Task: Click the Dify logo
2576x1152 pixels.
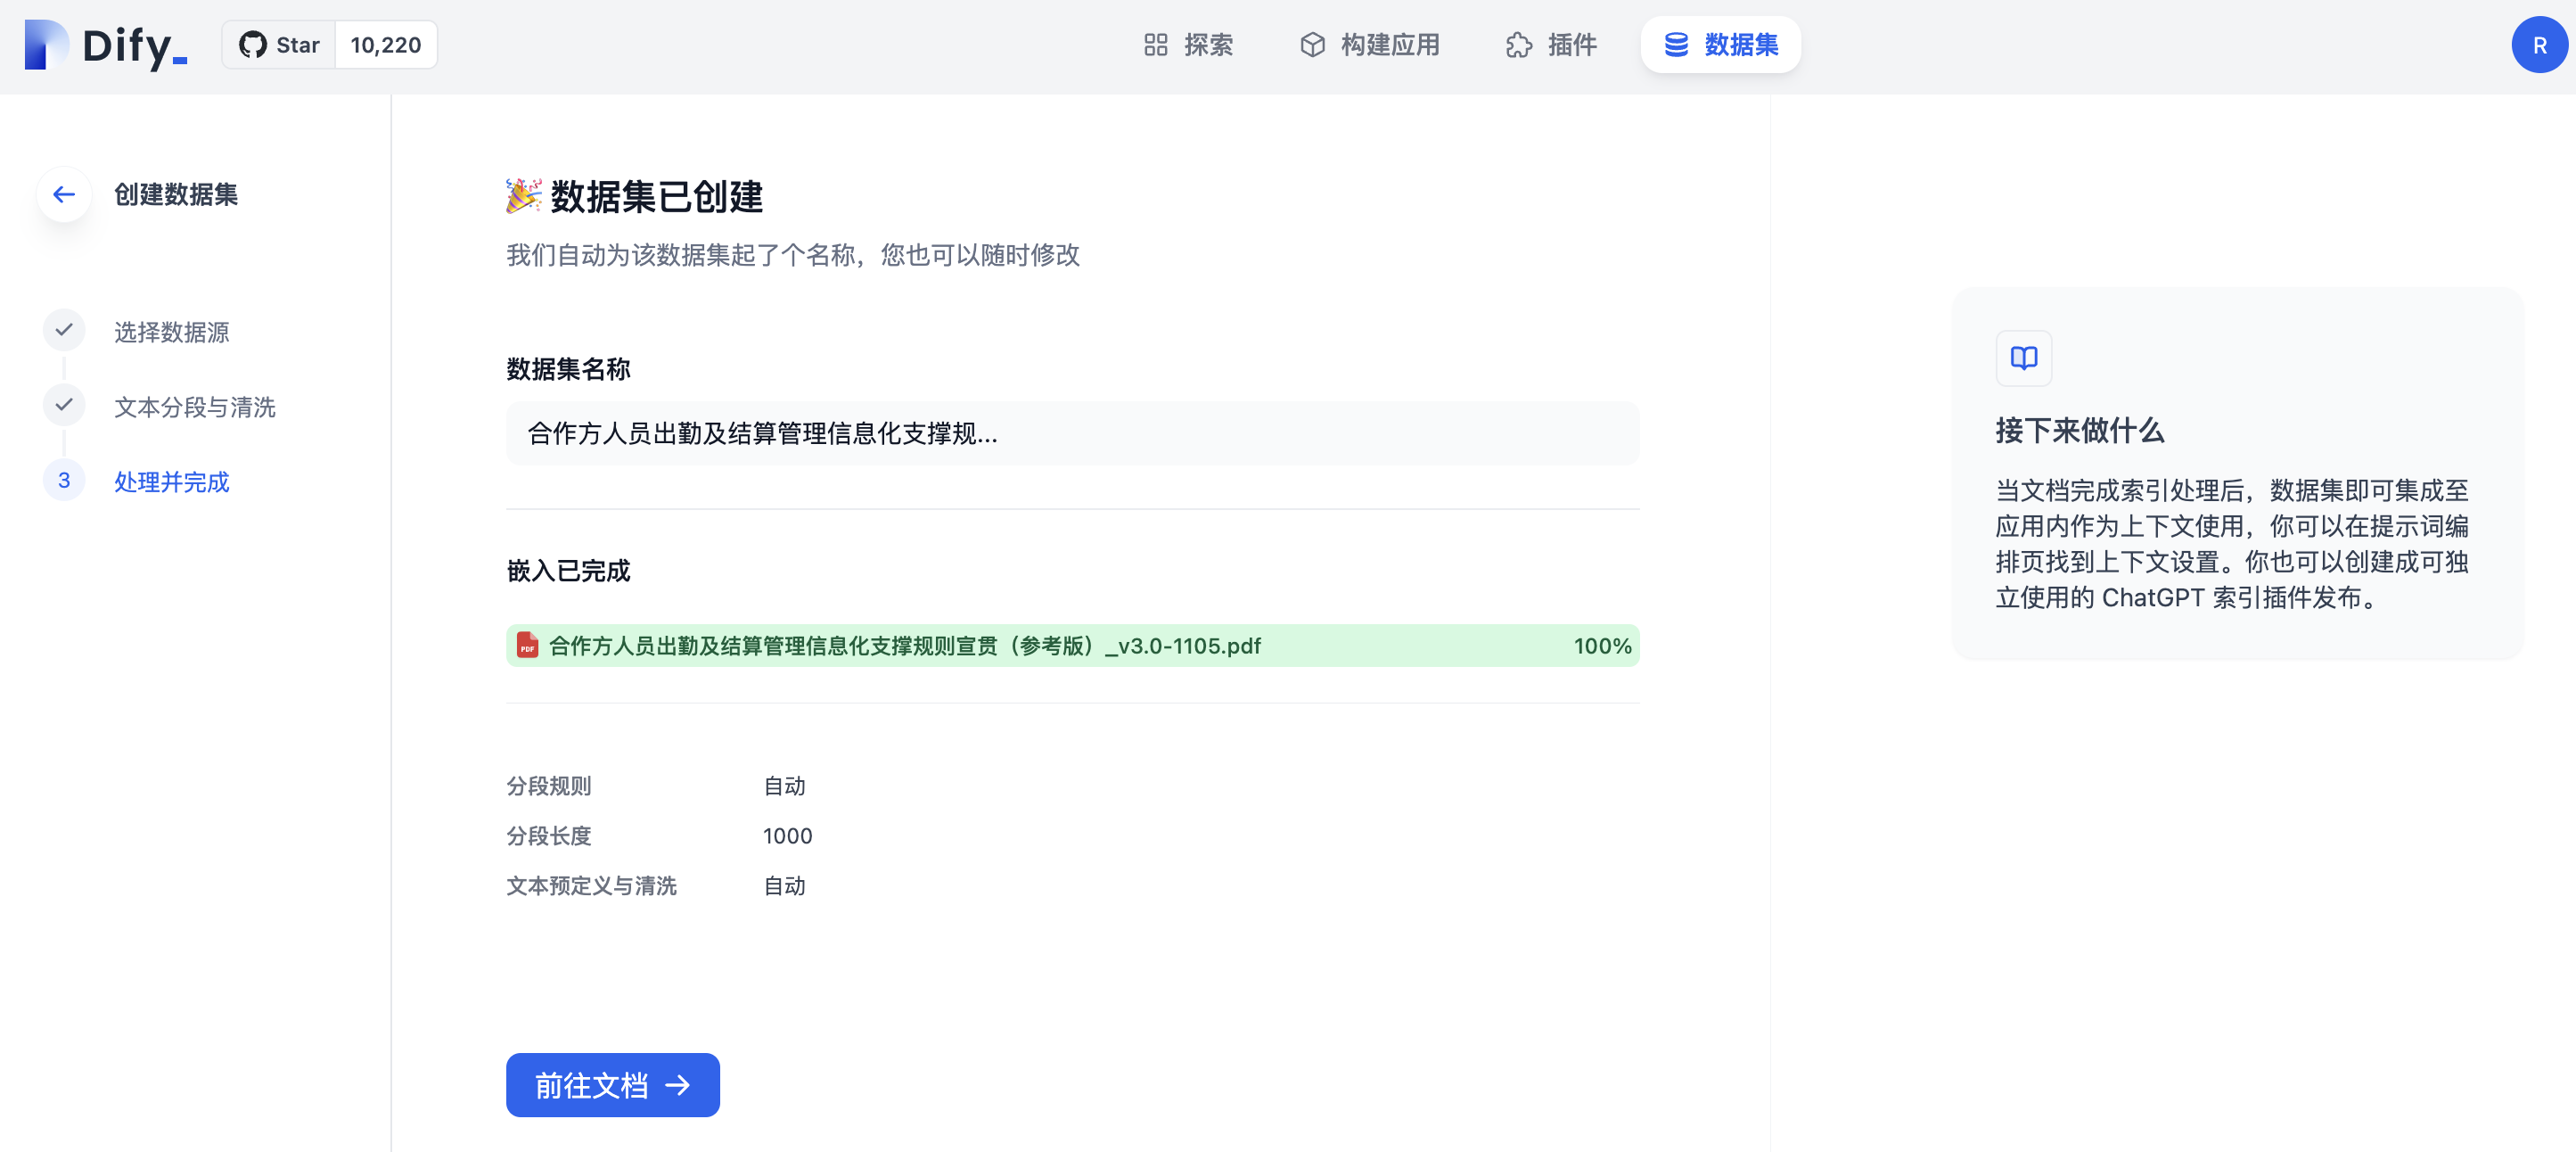Action: [106, 45]
